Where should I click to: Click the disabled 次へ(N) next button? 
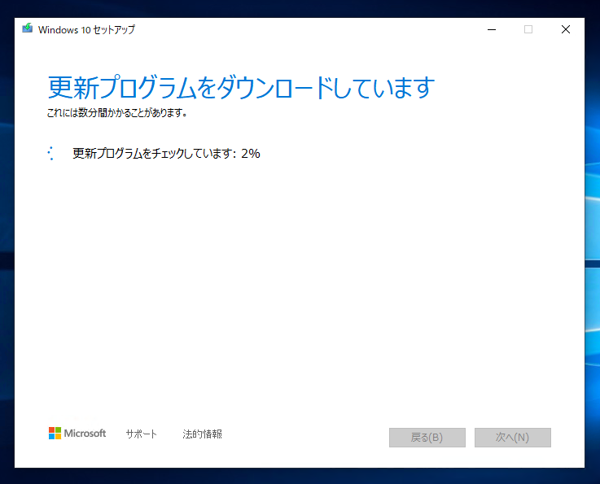tap(512, 437)
